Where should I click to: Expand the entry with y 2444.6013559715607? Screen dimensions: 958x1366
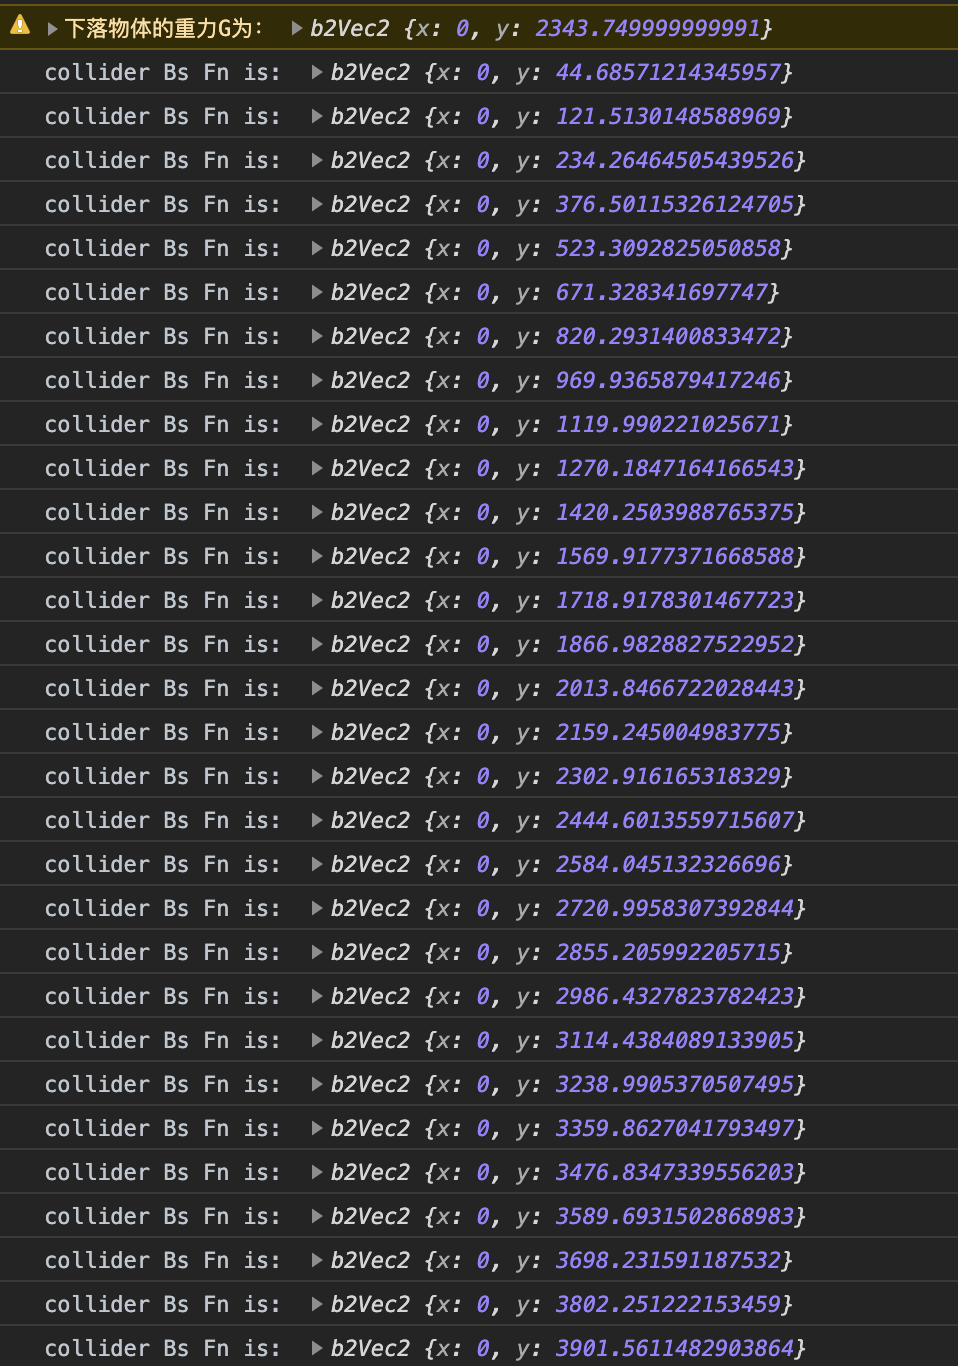317,820
